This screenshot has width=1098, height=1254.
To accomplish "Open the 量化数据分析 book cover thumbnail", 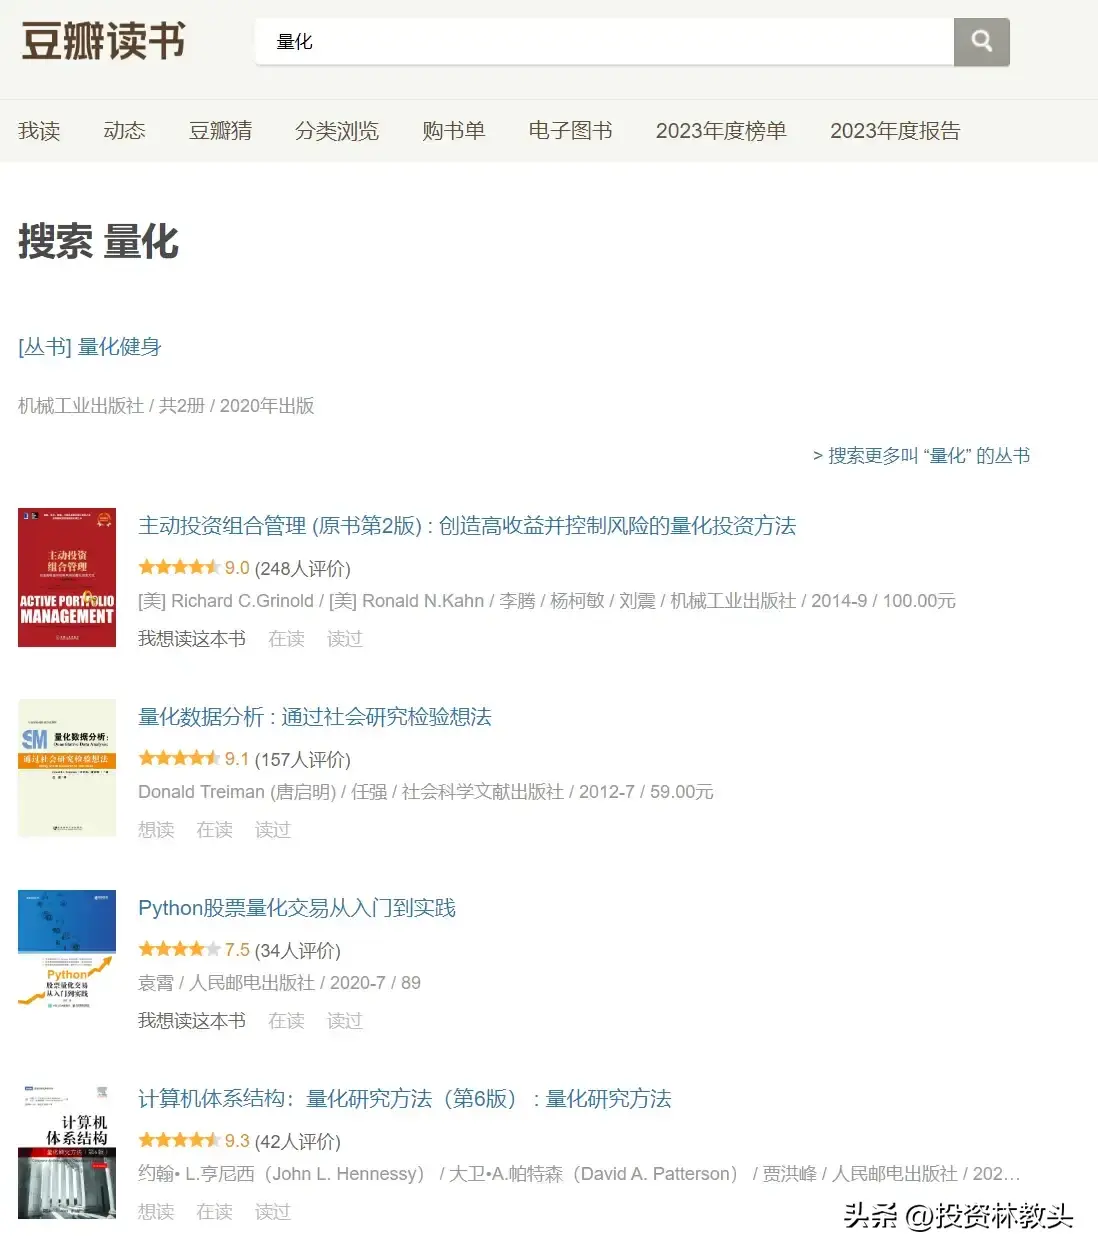I will (67, 768).
